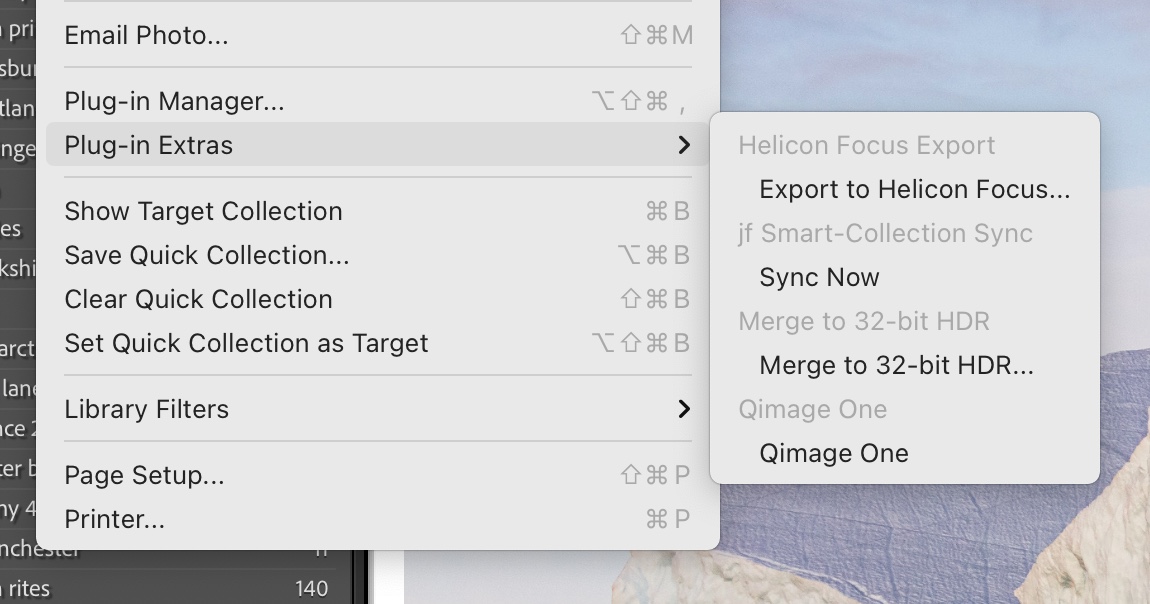Open Page Setup dialog
Viewport: 1150px width, 604px height.
point(378,475)
